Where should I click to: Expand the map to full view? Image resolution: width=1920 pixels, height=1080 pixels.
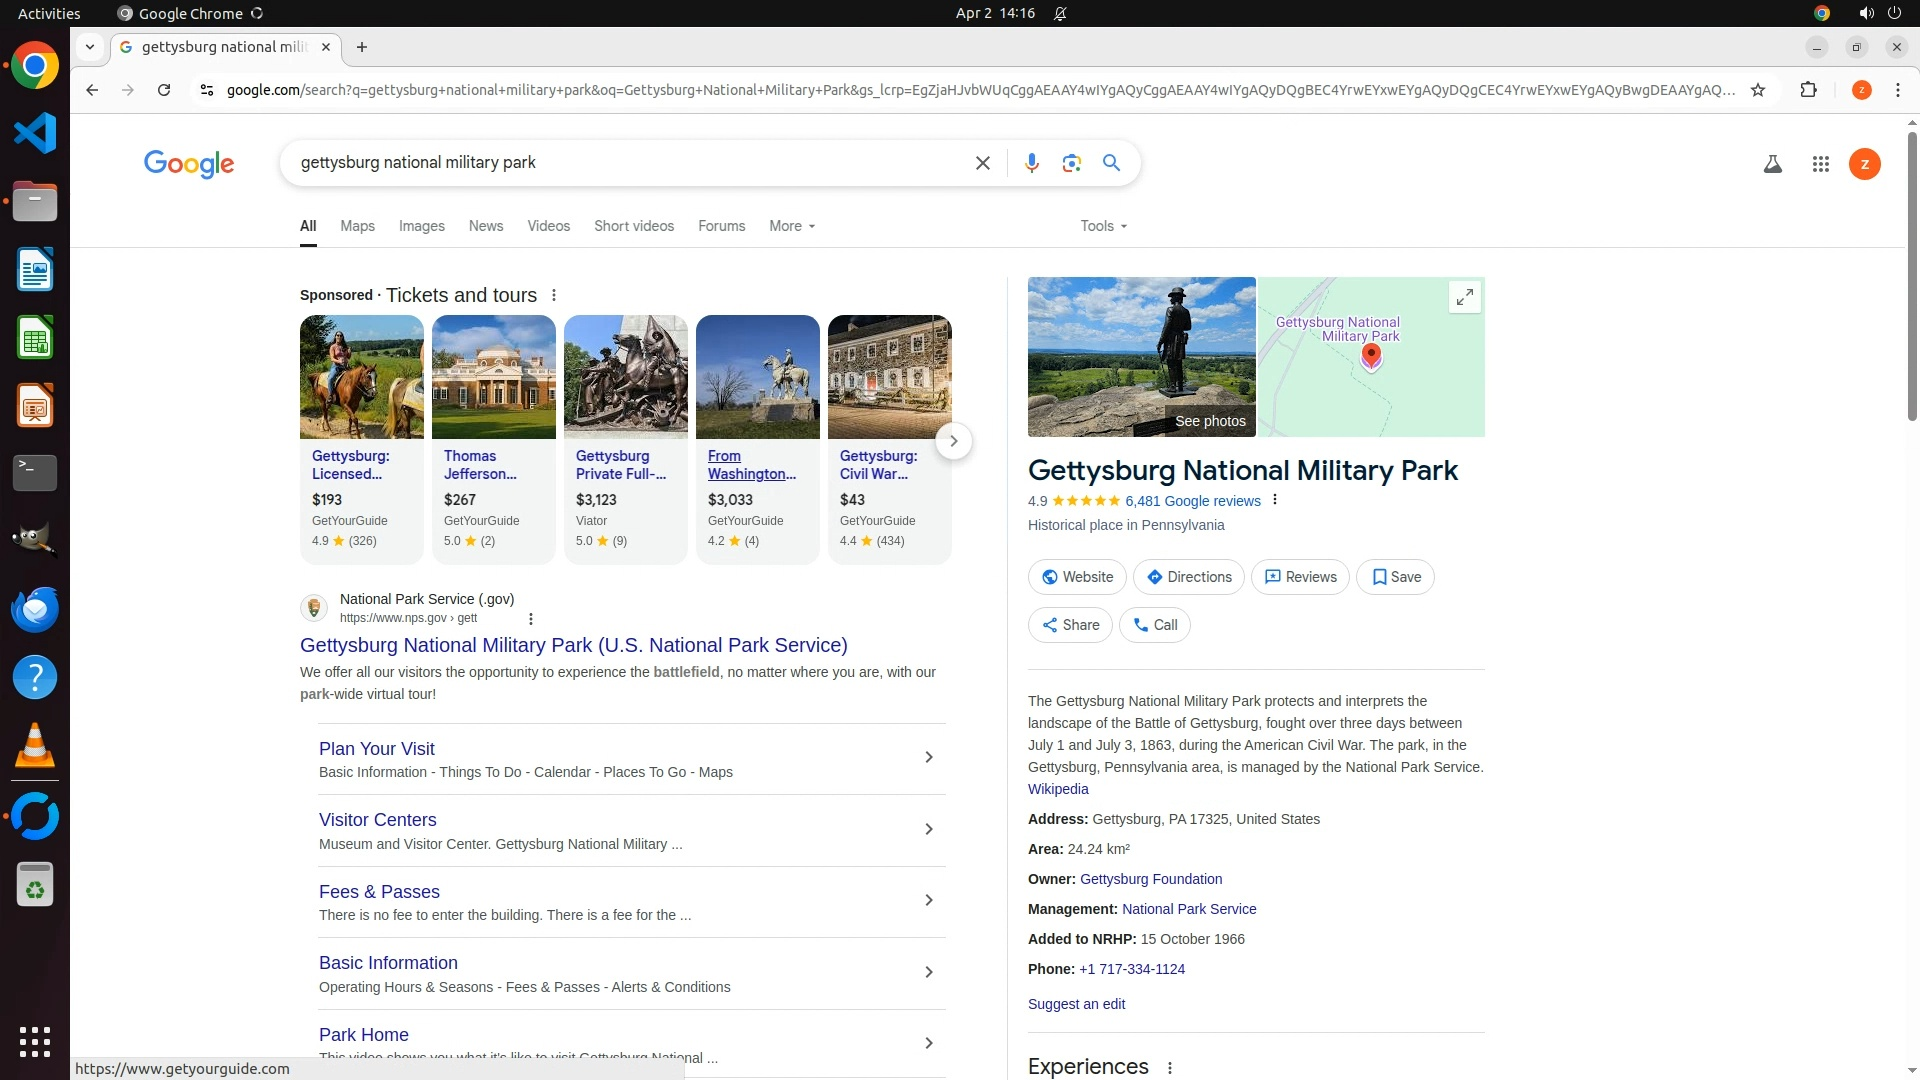coord(1464,297)
